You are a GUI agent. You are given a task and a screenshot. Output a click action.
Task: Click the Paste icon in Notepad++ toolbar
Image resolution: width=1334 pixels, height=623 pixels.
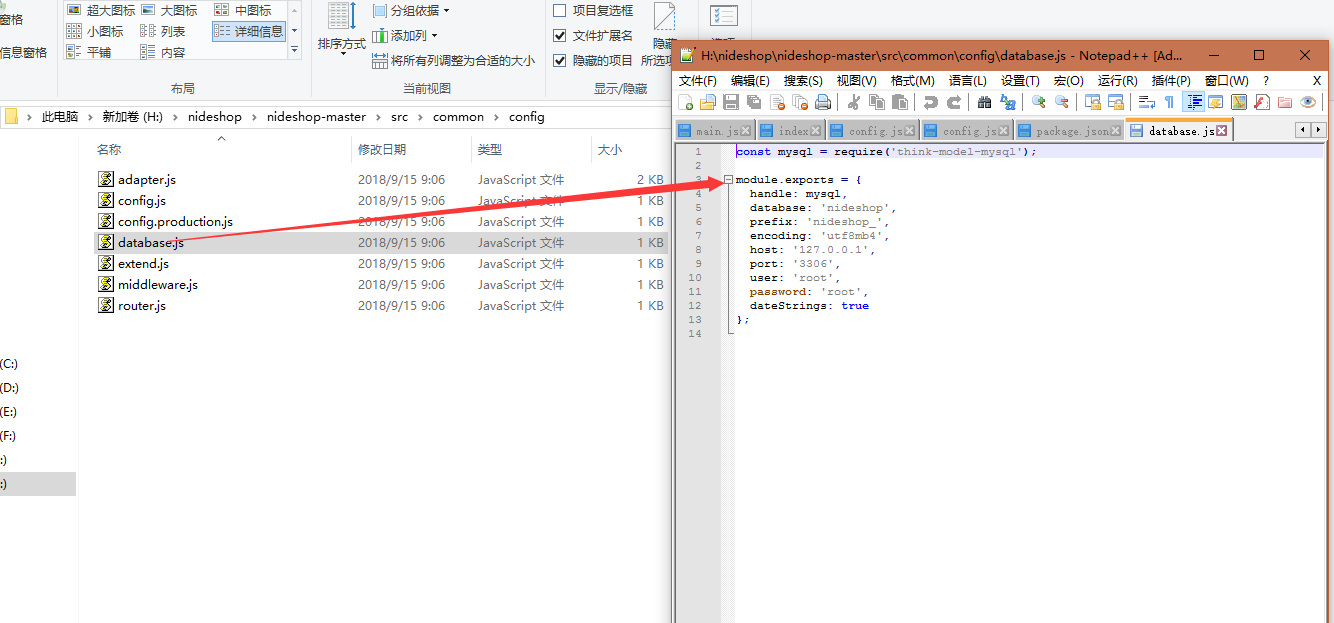click(900, 102)
